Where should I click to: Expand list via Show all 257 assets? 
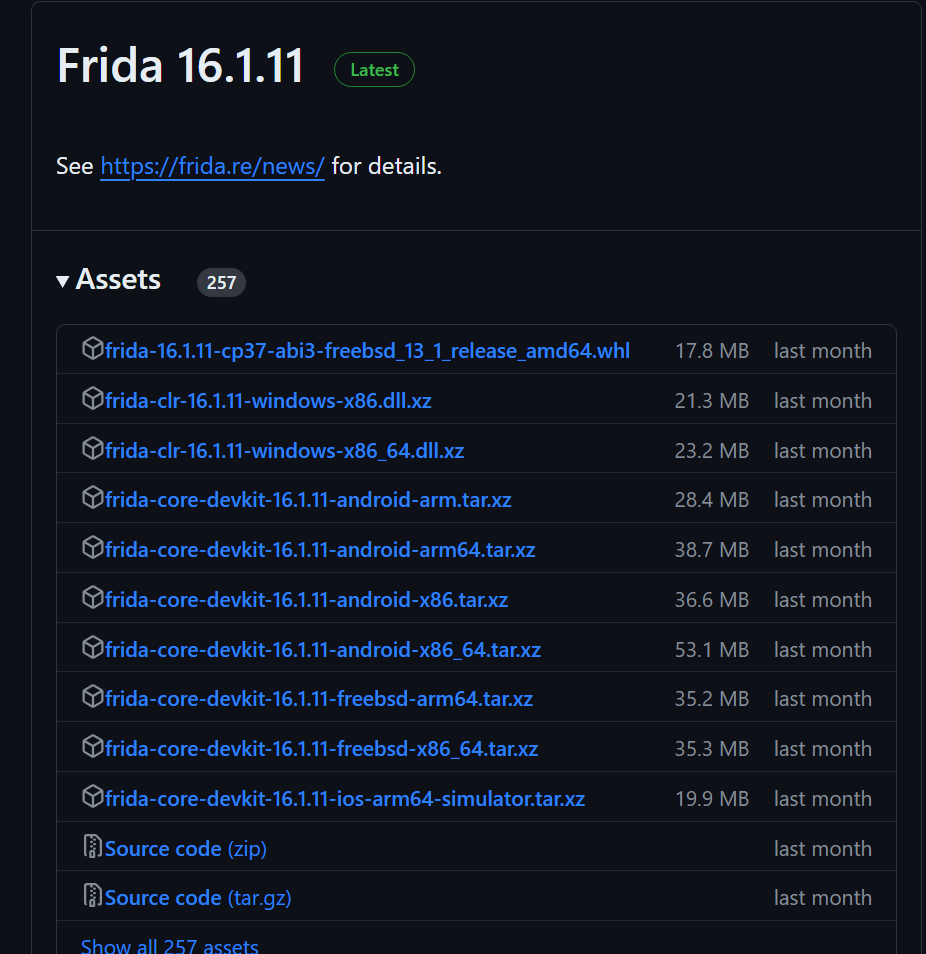[169, 946]
